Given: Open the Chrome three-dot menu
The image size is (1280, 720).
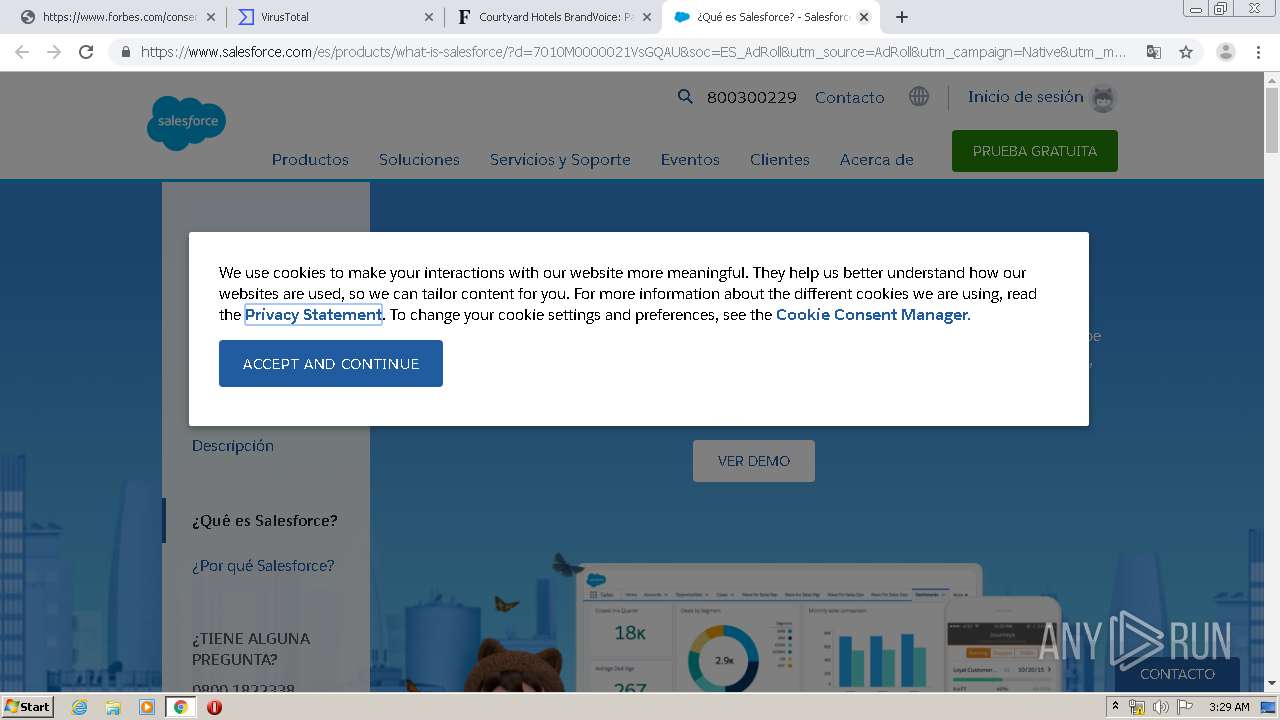Looking at the screenshot, I should (x=1258, y=52).
